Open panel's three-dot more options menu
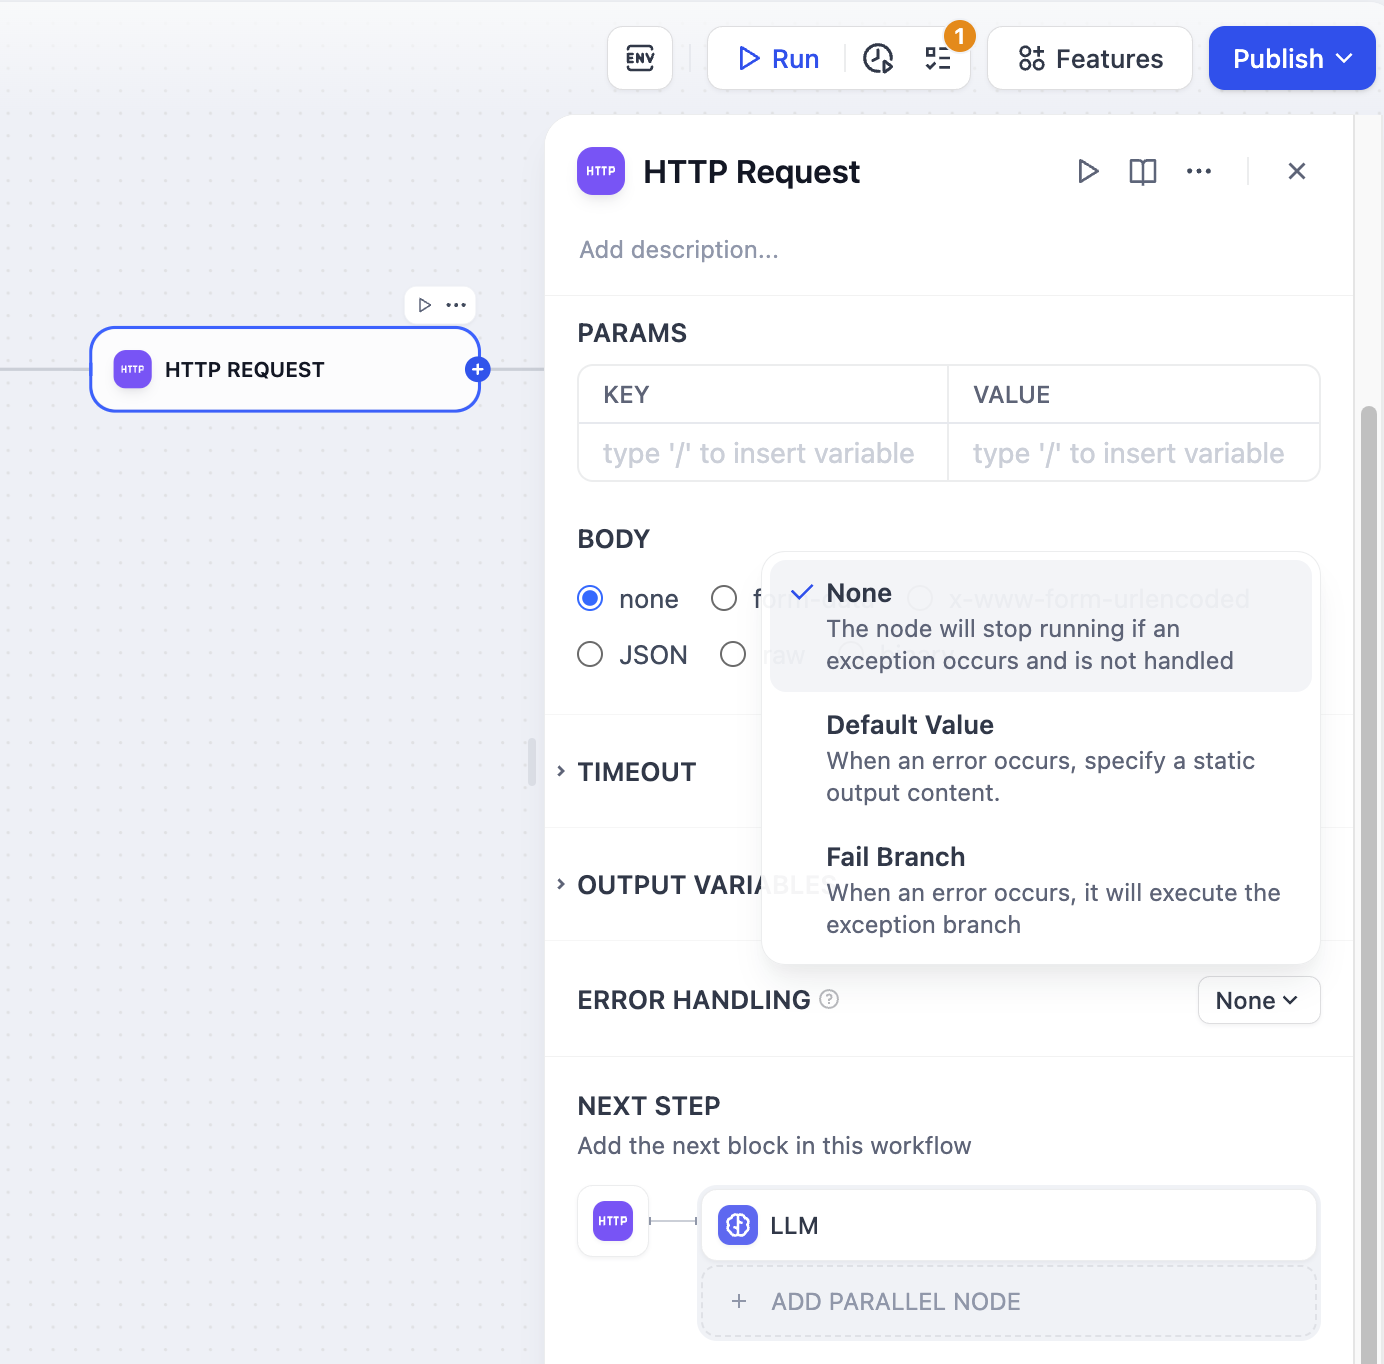The height and width of the screenshot is (1364, 1384). pyautogui.click(x=1198, y=171)
